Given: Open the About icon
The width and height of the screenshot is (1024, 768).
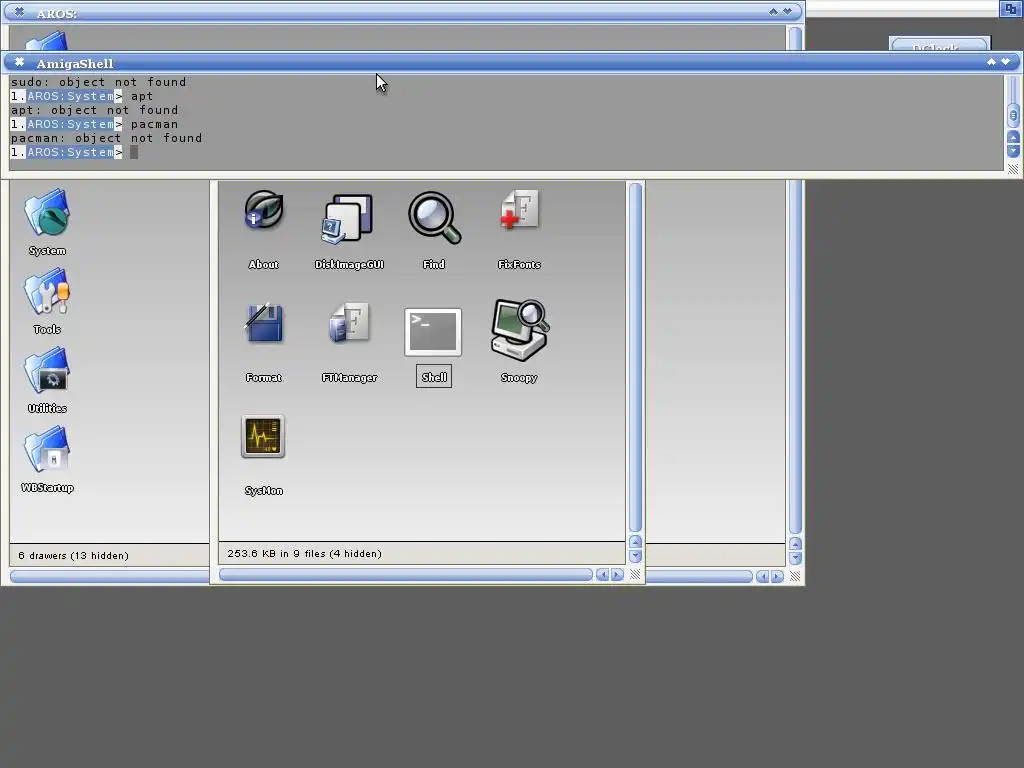Looking at the screenshot, I should (x=264, y=210).
